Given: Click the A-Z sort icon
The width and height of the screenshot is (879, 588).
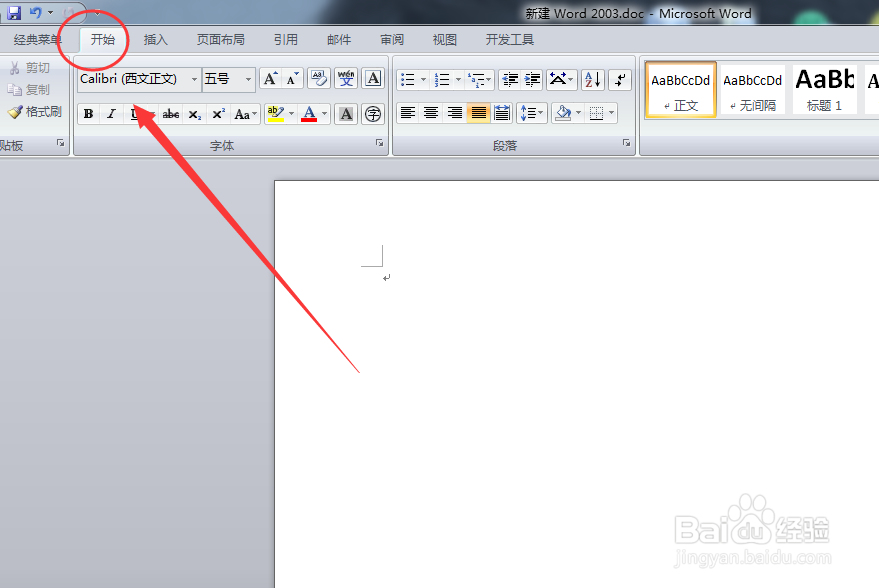Looking at the screenshot, I should pyautogui.click(x=593, y=80).
